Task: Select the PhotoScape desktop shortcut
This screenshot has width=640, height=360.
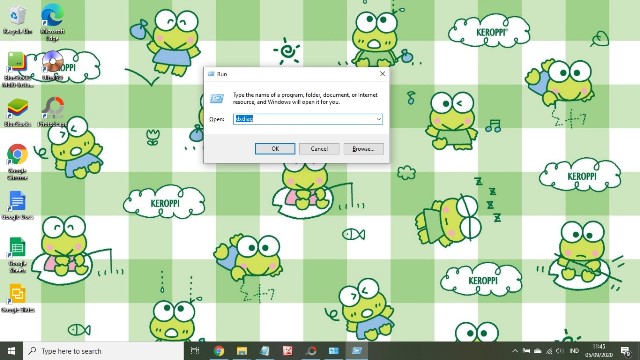Action: click(52, 112)
